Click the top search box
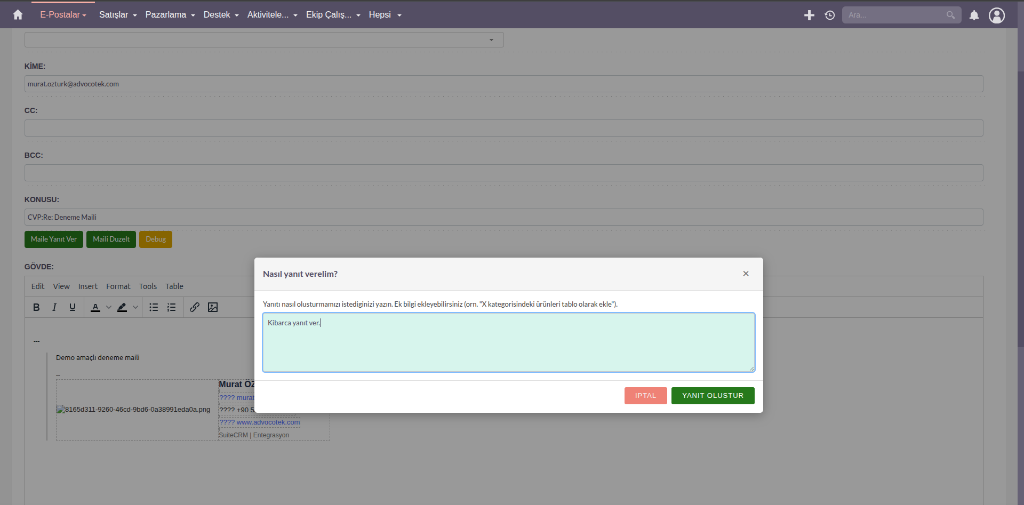This screenshot has width=1024, height=505. tap(901, 15)
